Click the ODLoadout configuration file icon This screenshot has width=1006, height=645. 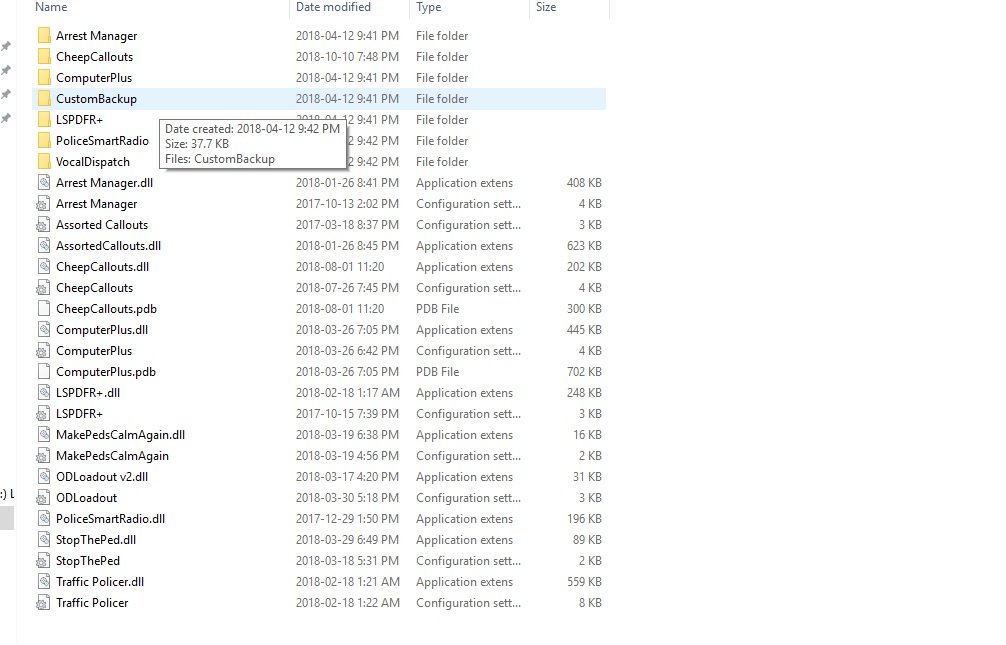coord(44,497)
